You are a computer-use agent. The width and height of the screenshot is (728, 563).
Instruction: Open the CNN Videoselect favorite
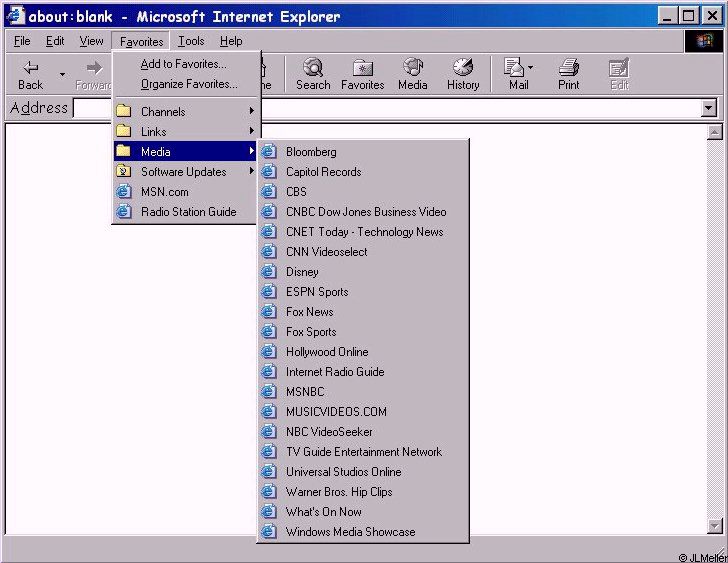pyautogui.click(x=363, y=251)
